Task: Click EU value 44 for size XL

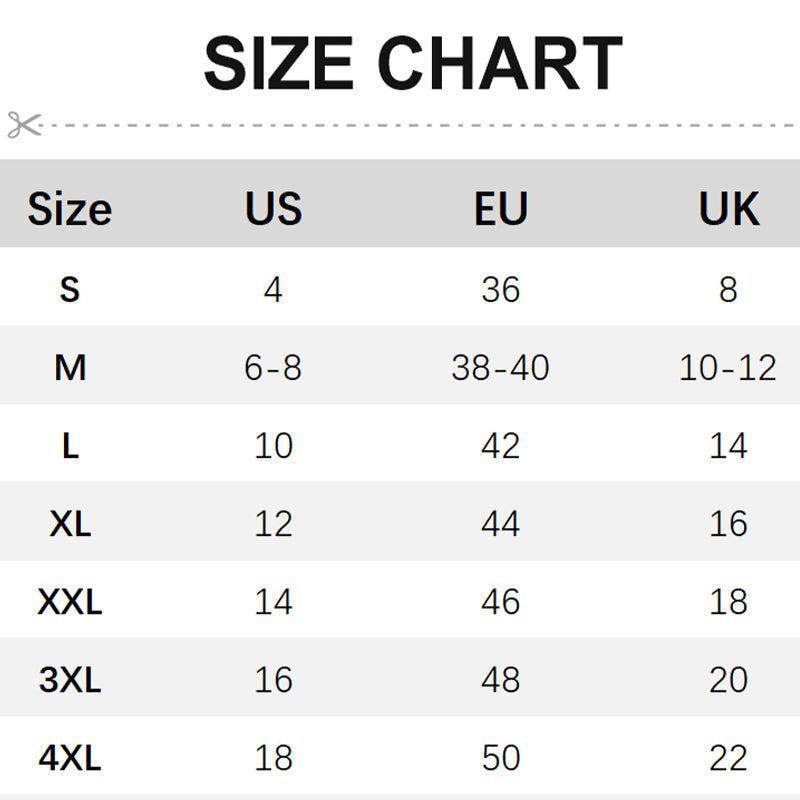Action: (x=500, y=523)
